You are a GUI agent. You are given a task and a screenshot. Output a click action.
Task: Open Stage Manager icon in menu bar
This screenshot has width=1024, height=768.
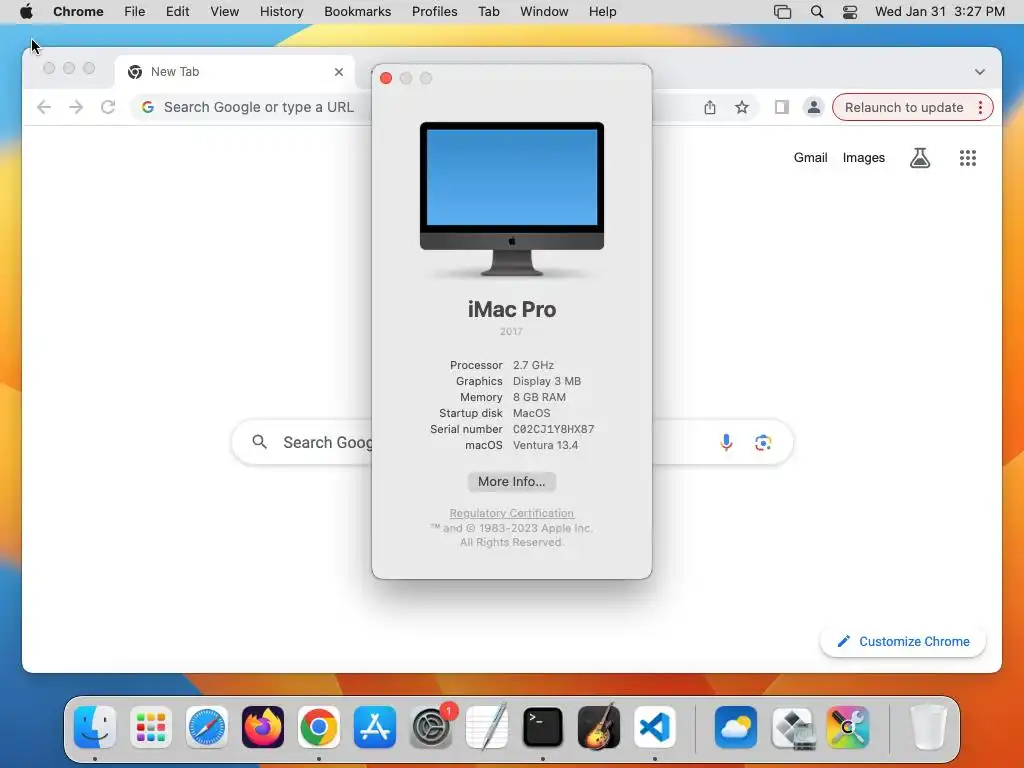point(782,12)
